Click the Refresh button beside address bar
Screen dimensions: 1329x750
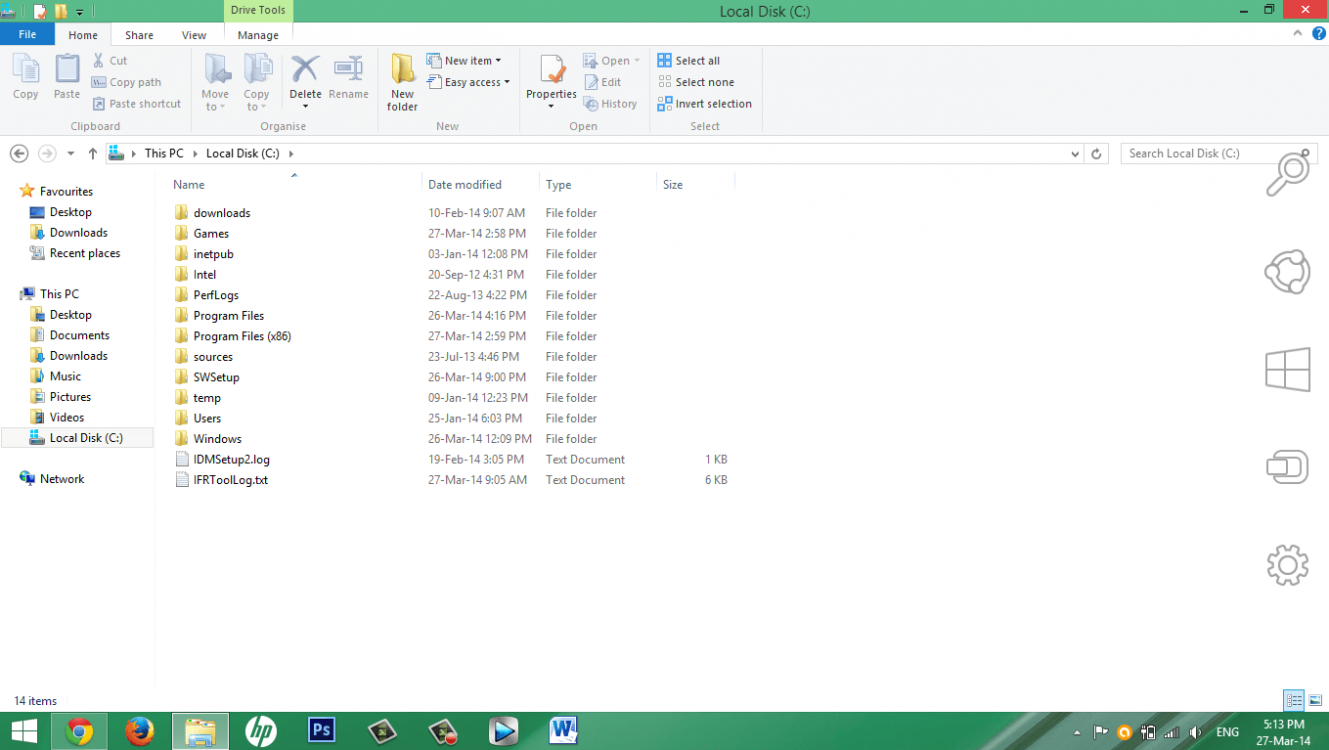(x=1096, y=154)
